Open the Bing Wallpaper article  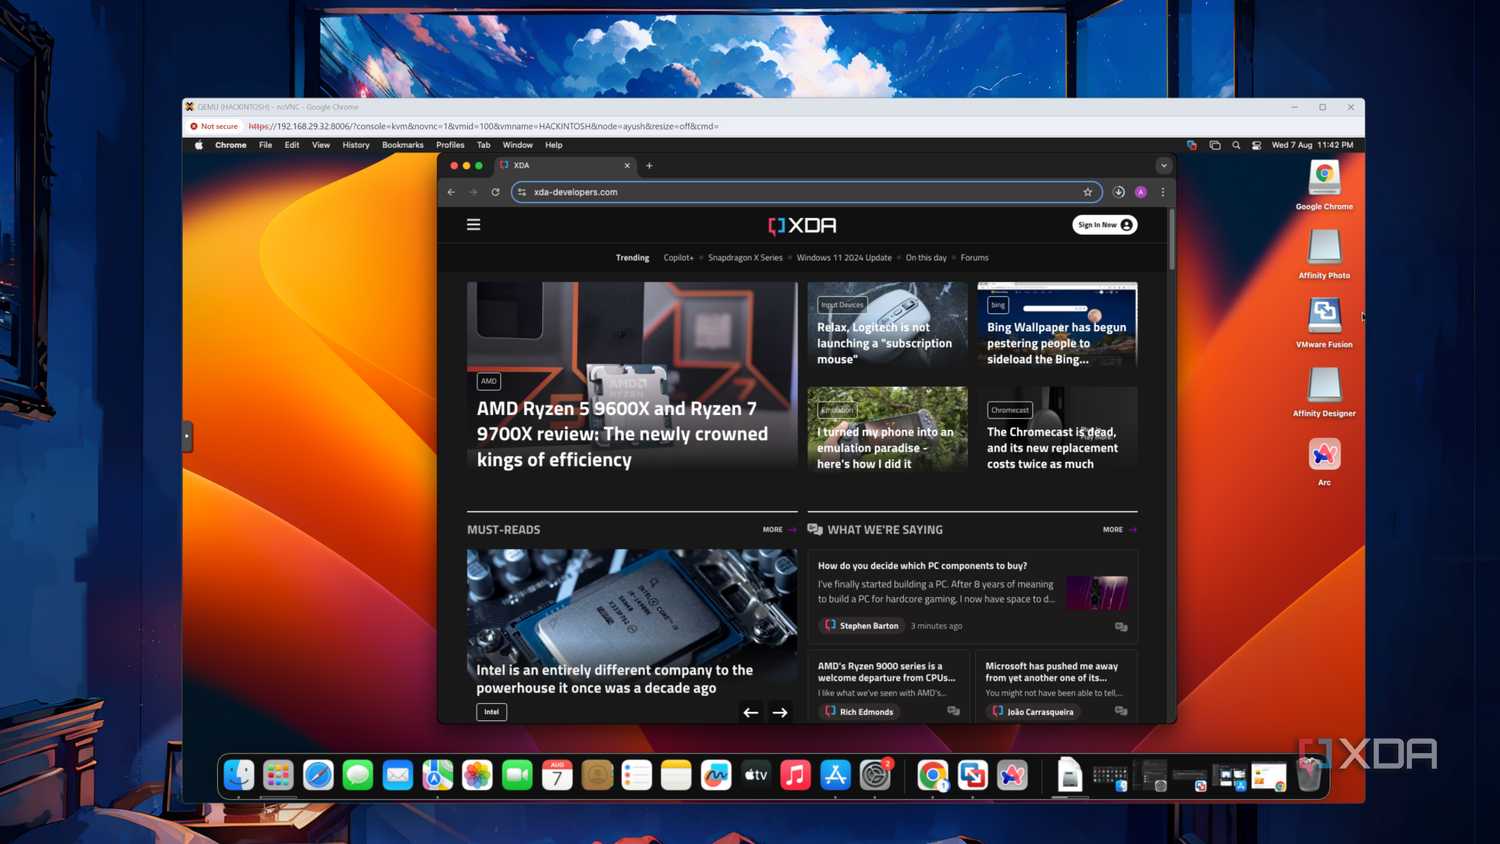coord(1057,343)
